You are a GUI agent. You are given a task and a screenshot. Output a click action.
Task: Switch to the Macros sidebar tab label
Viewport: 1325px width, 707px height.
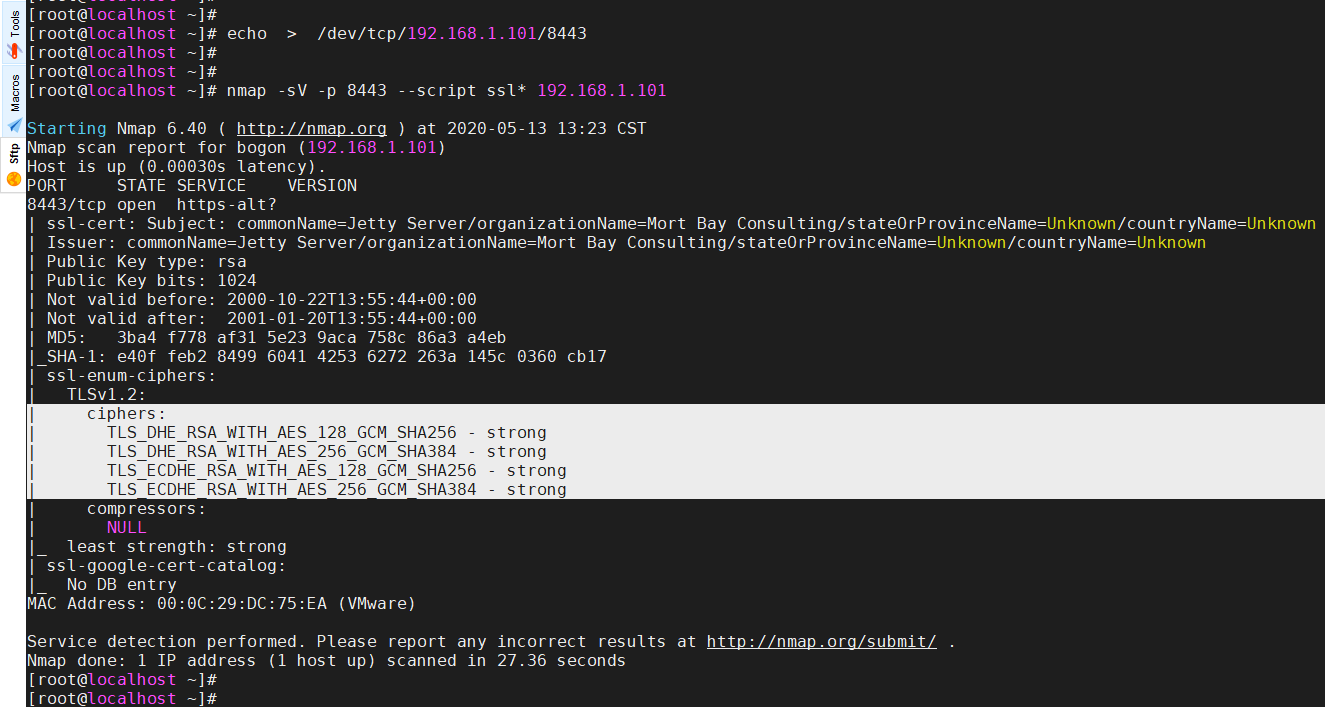(x=14, y=93)
